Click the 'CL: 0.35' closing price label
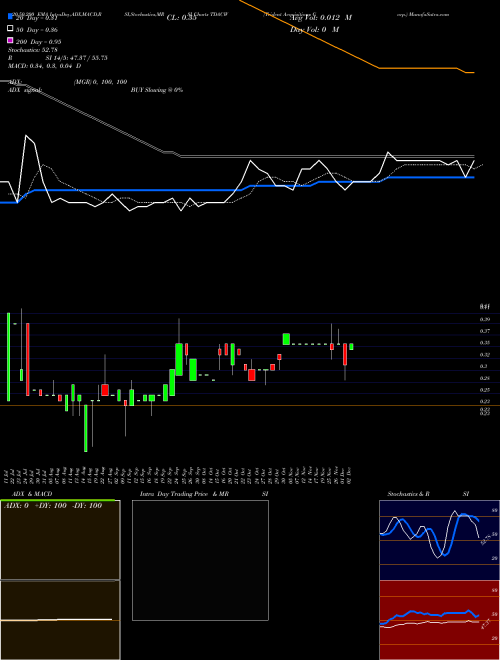The height and width of the screenshot is (660, 500). tap(181, 18)
